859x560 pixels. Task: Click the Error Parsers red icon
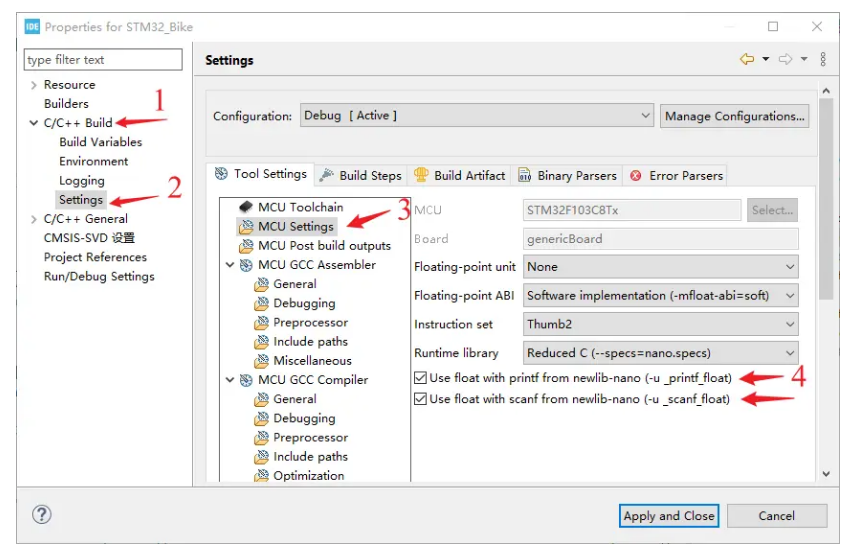pos(635,175)
